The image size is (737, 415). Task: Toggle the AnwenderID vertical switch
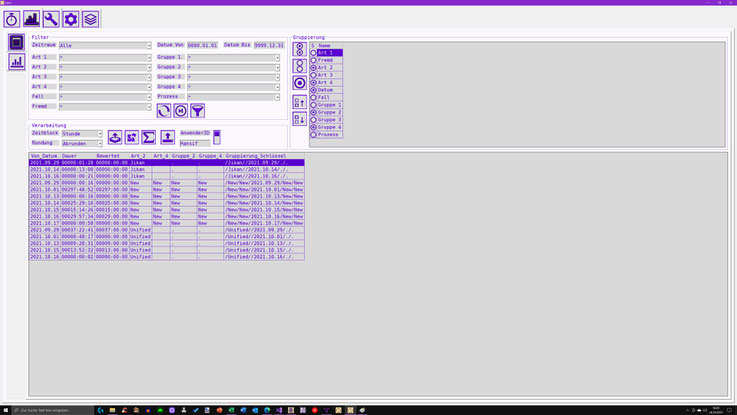coord(217,137)
